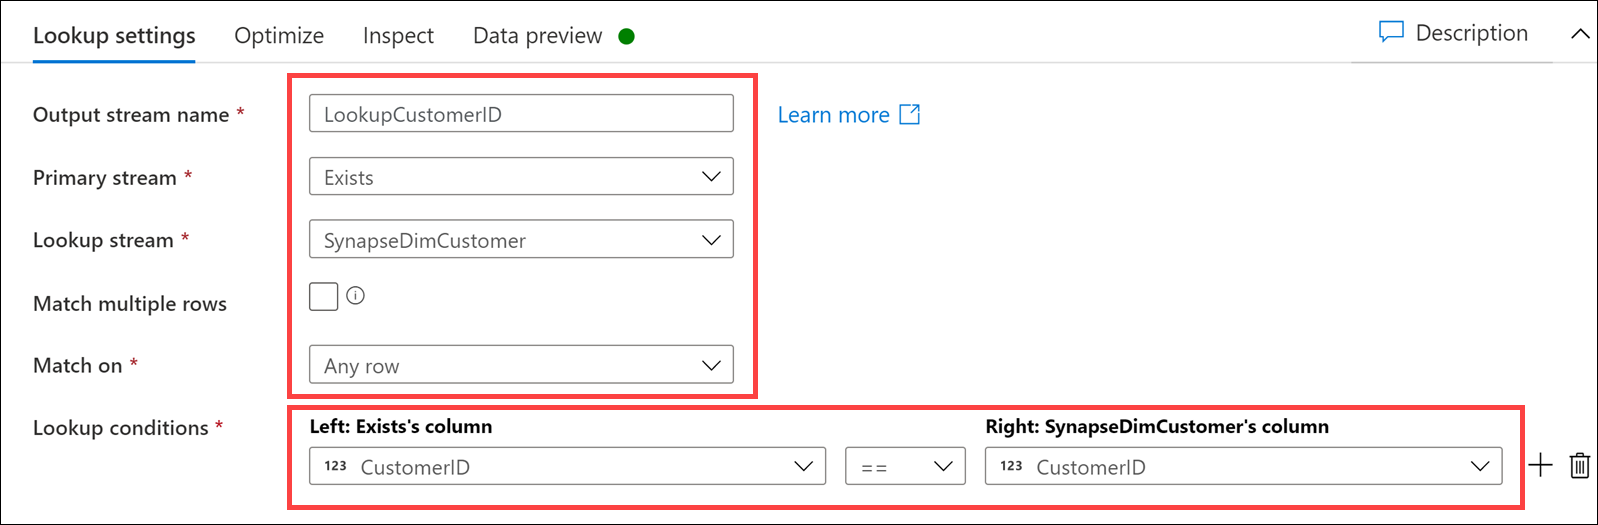Open the Primary stream dropdown showing Exists
The height and width of the screenshot is (525, 1598).
click(521, 177)
